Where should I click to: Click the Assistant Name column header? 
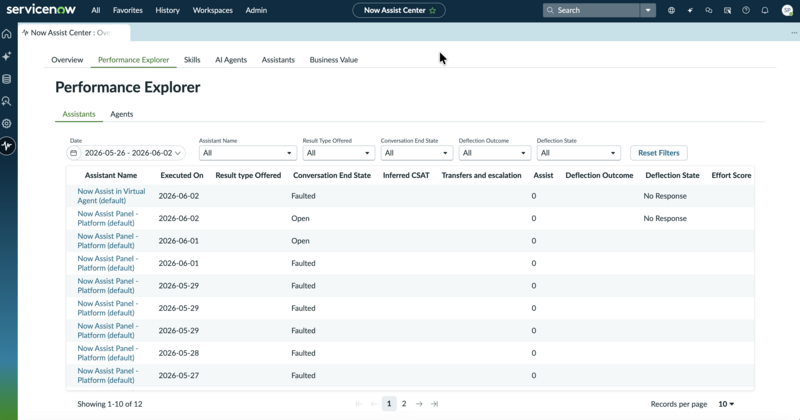pos(111,175)
